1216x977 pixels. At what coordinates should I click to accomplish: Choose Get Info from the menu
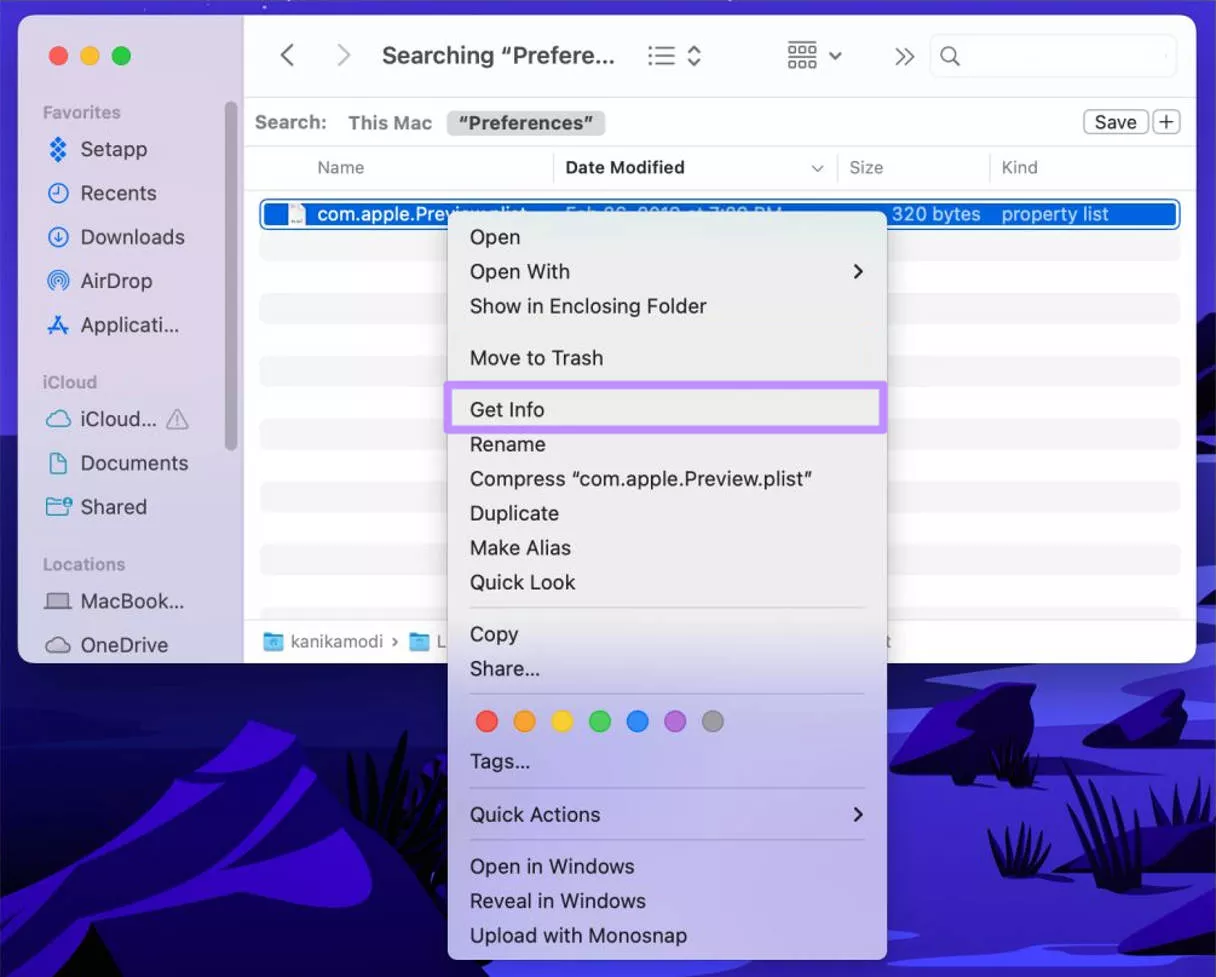[x=666, y=409]
